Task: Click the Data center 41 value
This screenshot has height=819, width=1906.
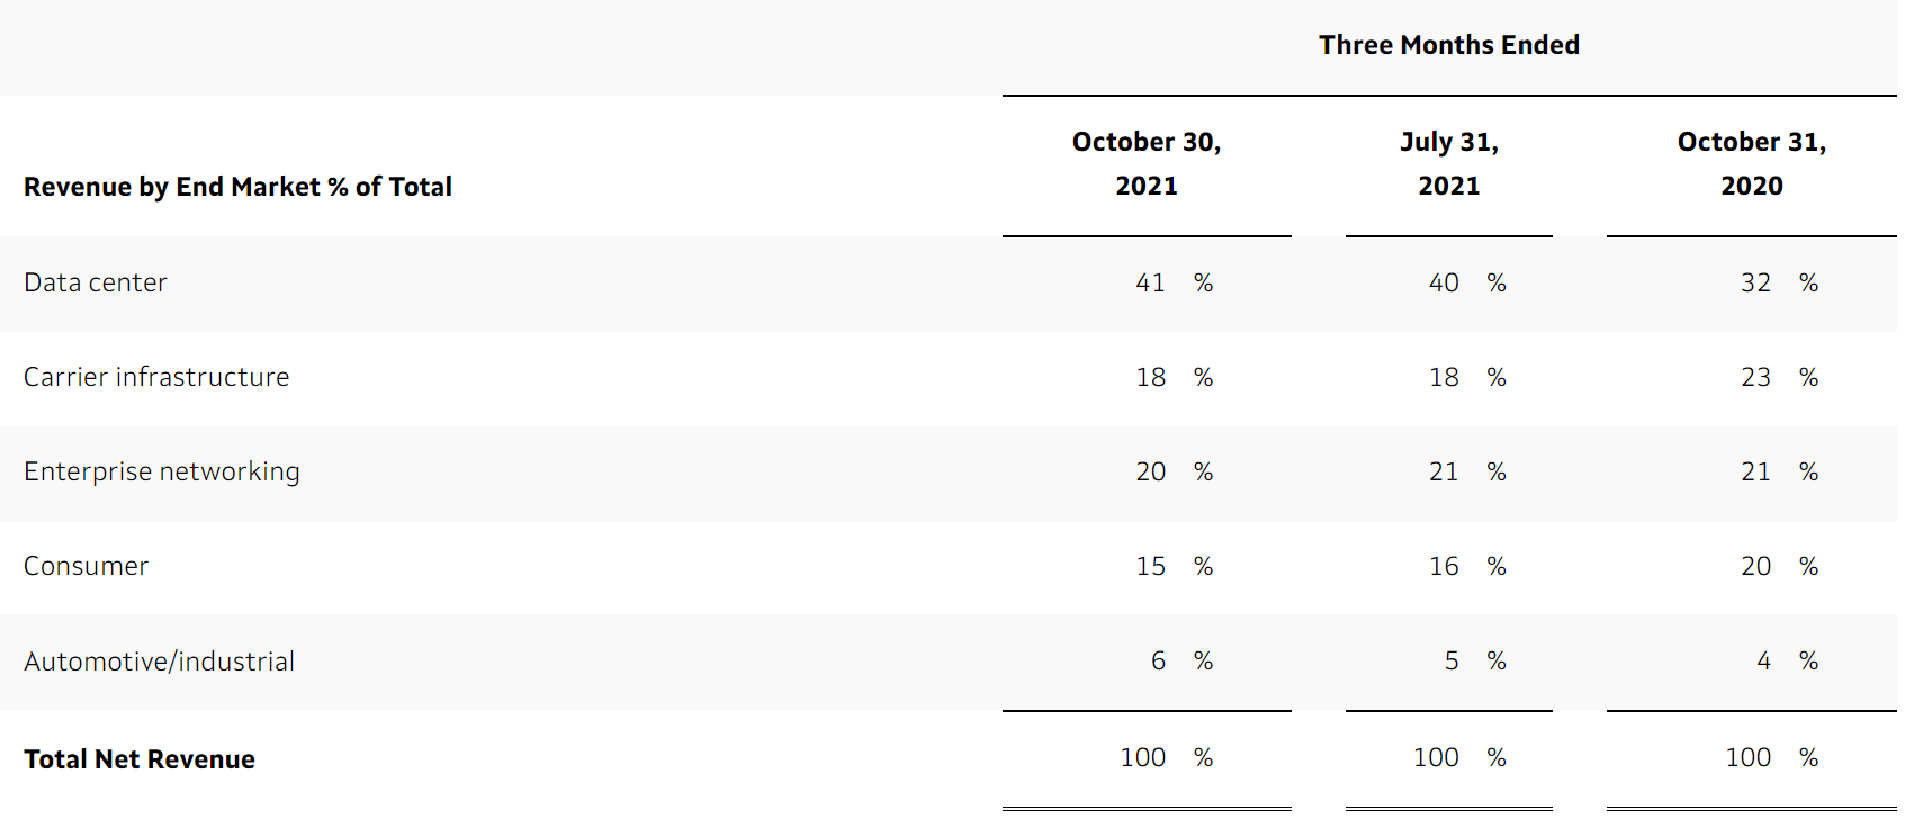Action: coord(1150,283)
